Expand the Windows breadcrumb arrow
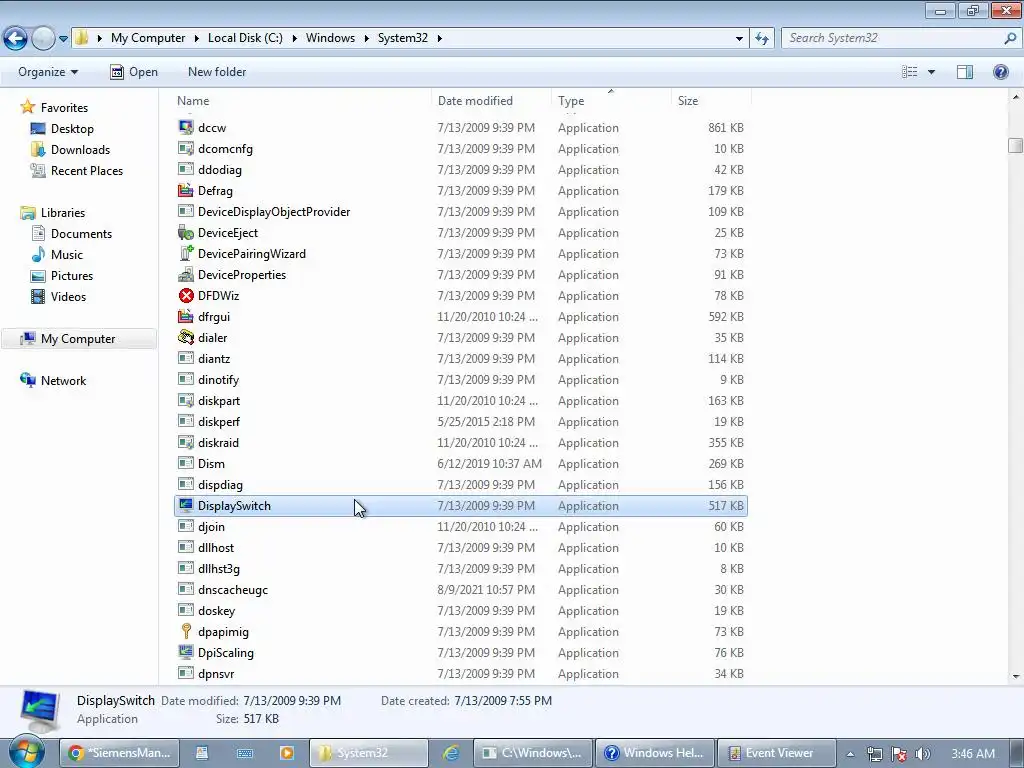 pos(366,38)
